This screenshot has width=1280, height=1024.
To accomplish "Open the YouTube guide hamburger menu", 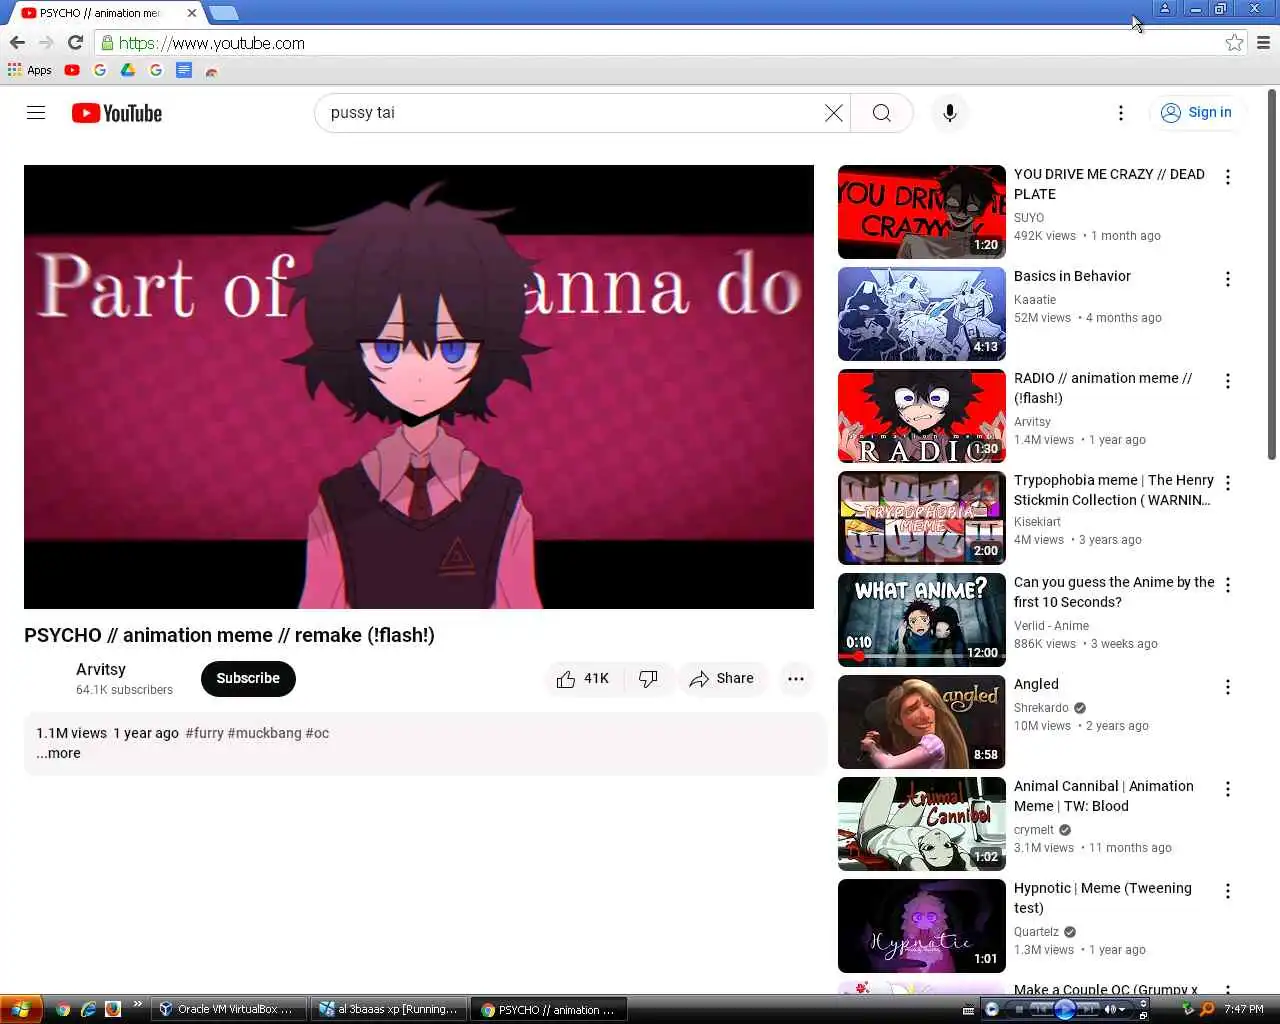I will (36, 113).
